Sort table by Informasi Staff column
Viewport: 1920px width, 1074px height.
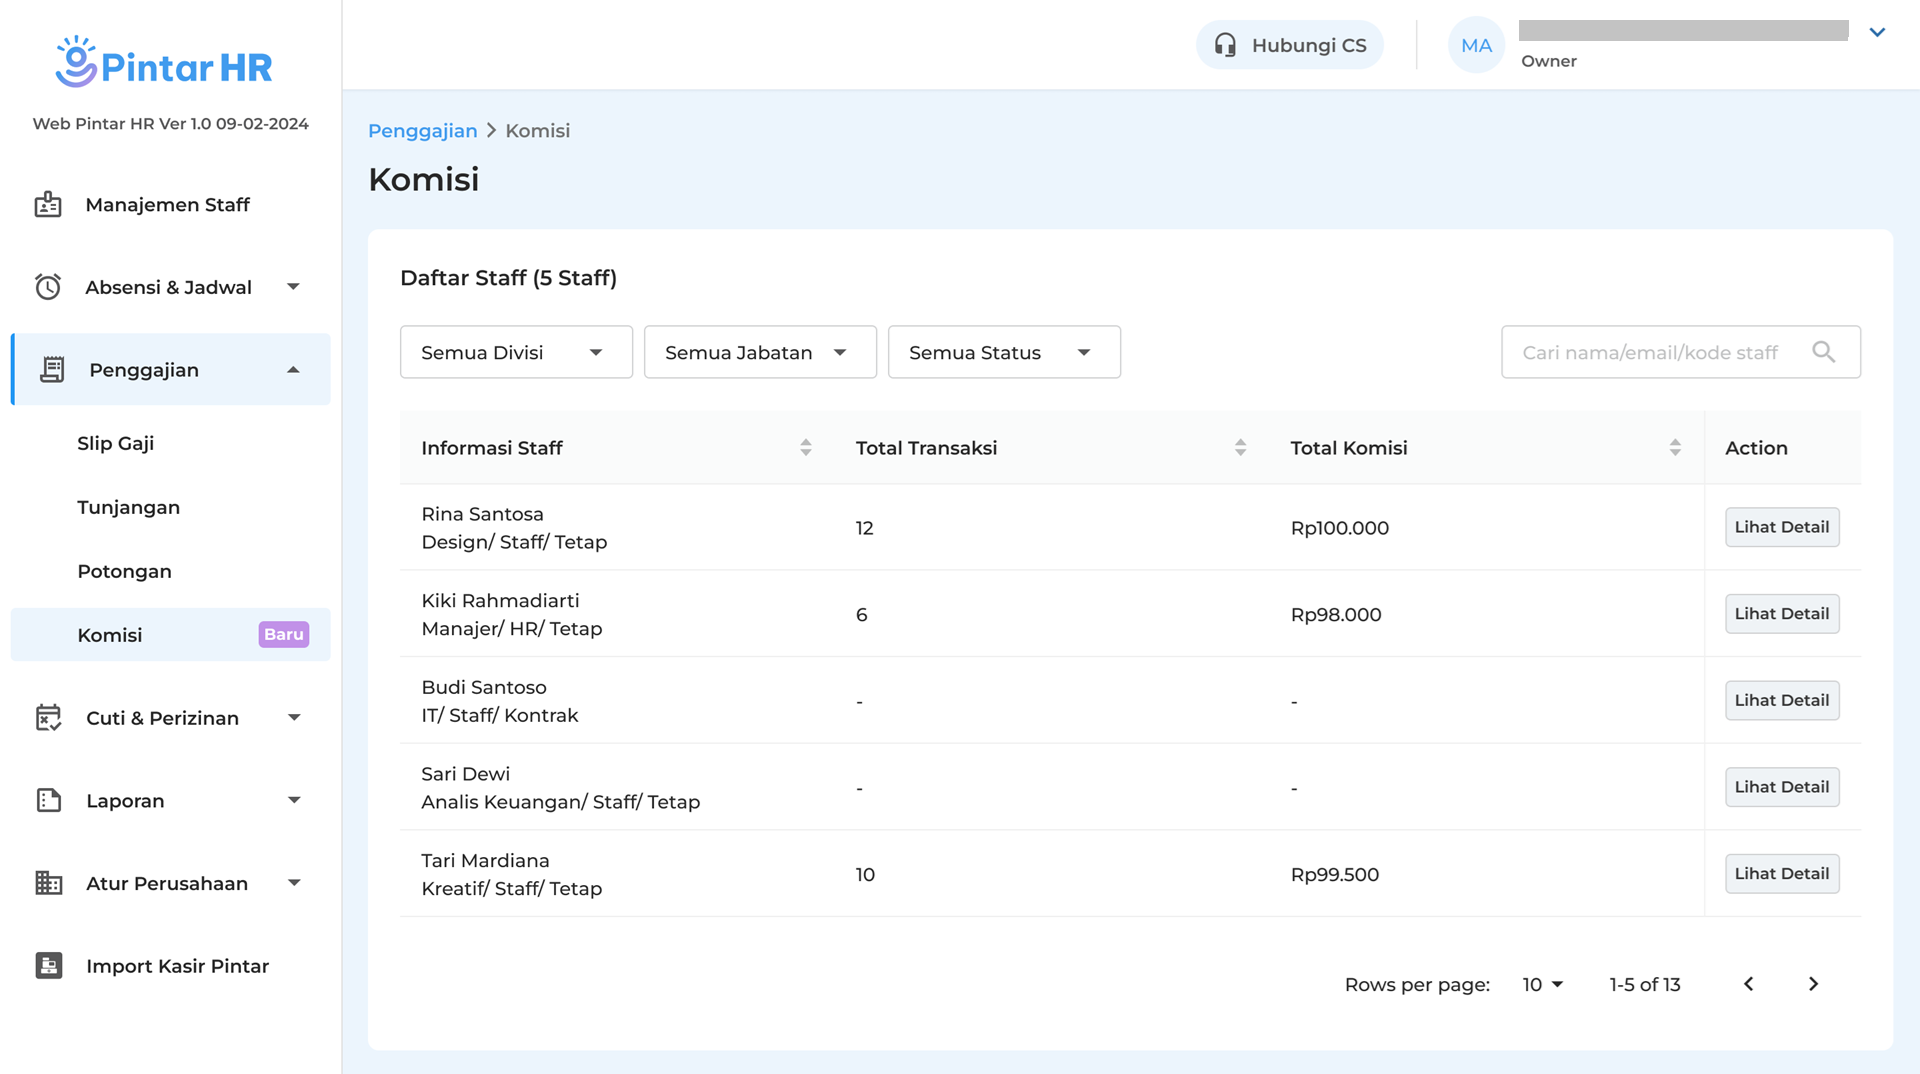[x=805, y=448]
